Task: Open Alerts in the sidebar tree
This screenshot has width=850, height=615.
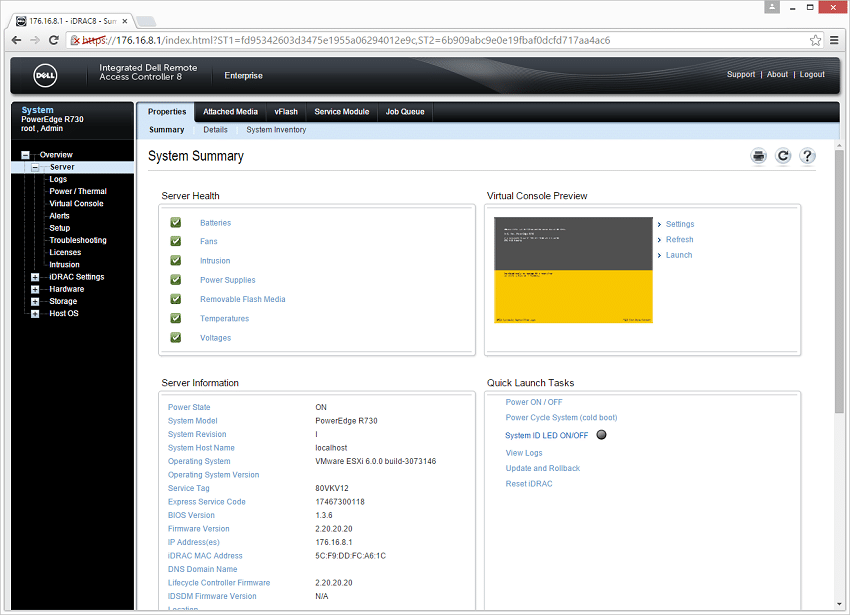Action: tap(60, 216)
